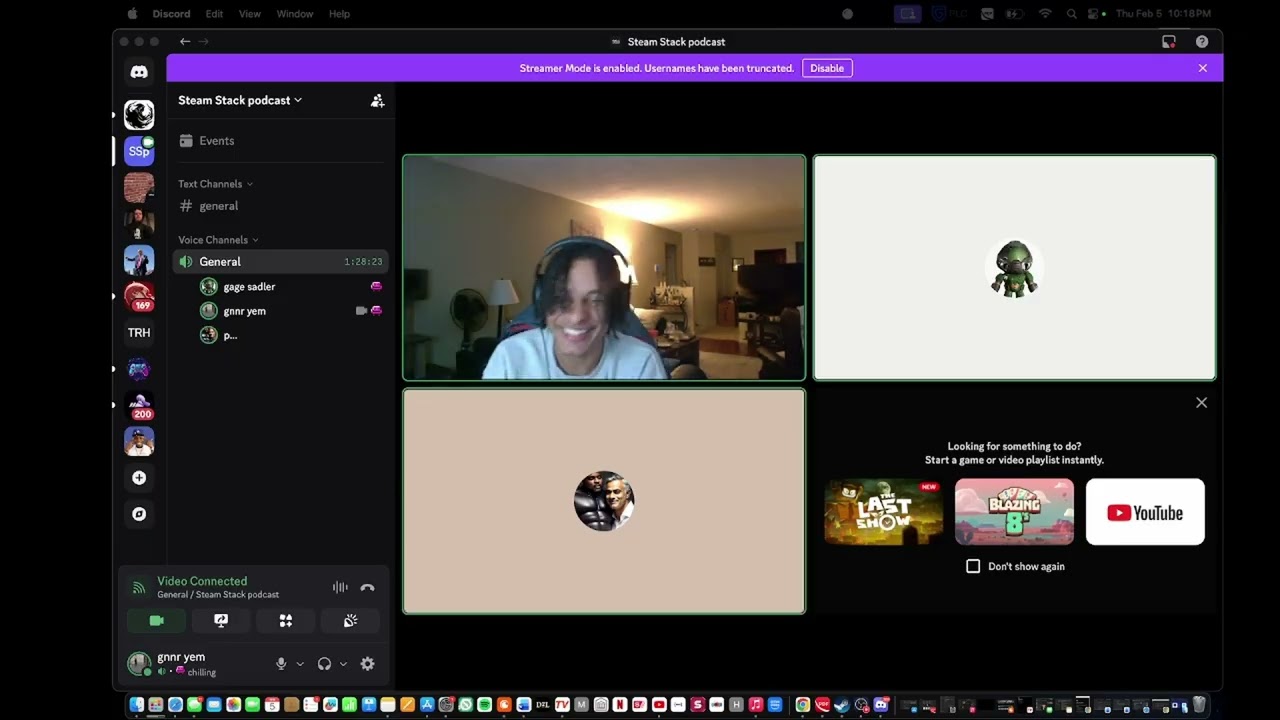The image size is (1280, 720).
Task: Open the Window menu
Action: click(295, 14)
